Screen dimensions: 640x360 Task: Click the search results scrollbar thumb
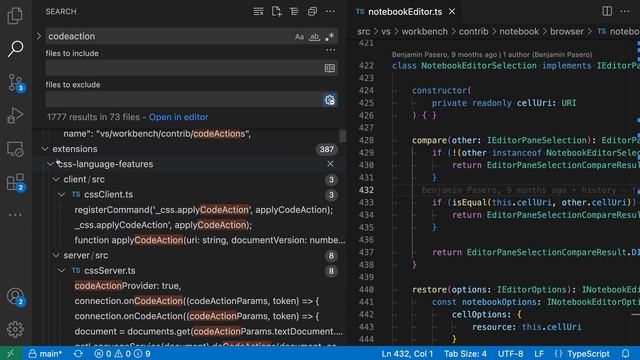pos(342,136)
